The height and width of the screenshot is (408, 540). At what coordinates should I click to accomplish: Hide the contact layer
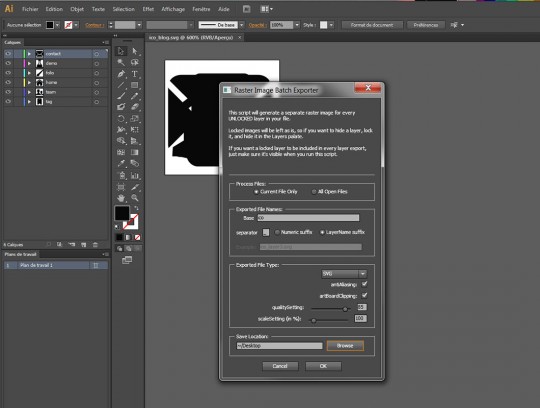point(8,54)
